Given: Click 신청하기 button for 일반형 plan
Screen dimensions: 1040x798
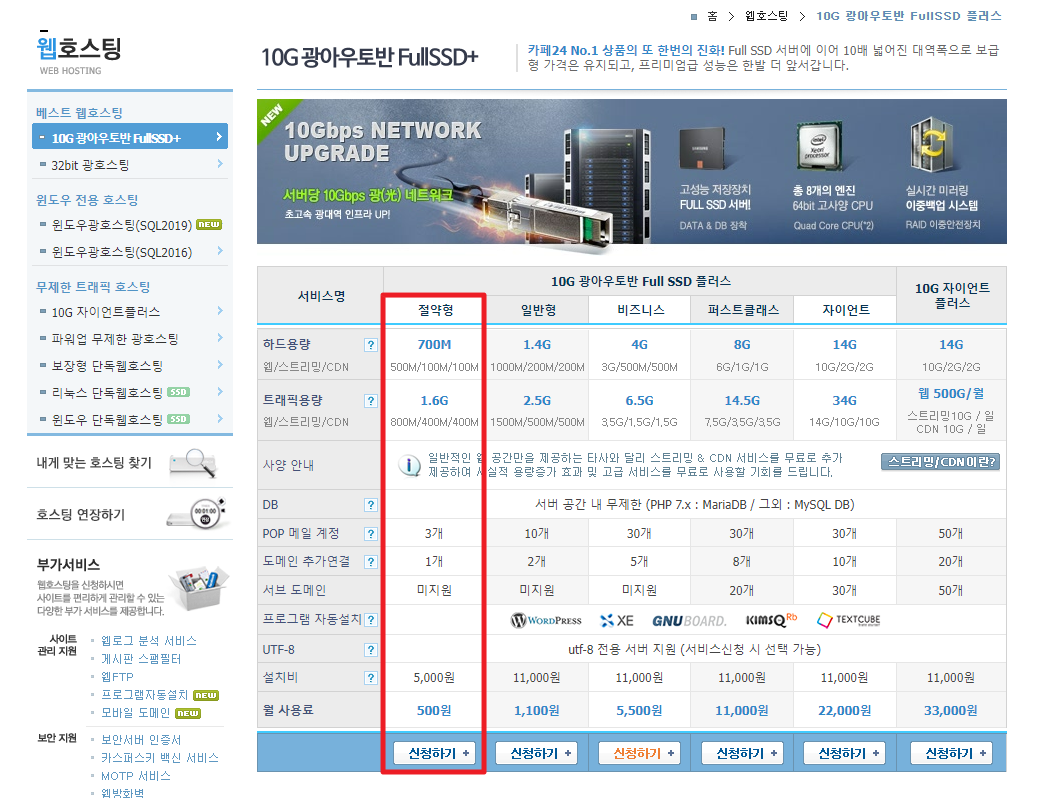Looking at the screenshot, I should (x=537, y=753).
